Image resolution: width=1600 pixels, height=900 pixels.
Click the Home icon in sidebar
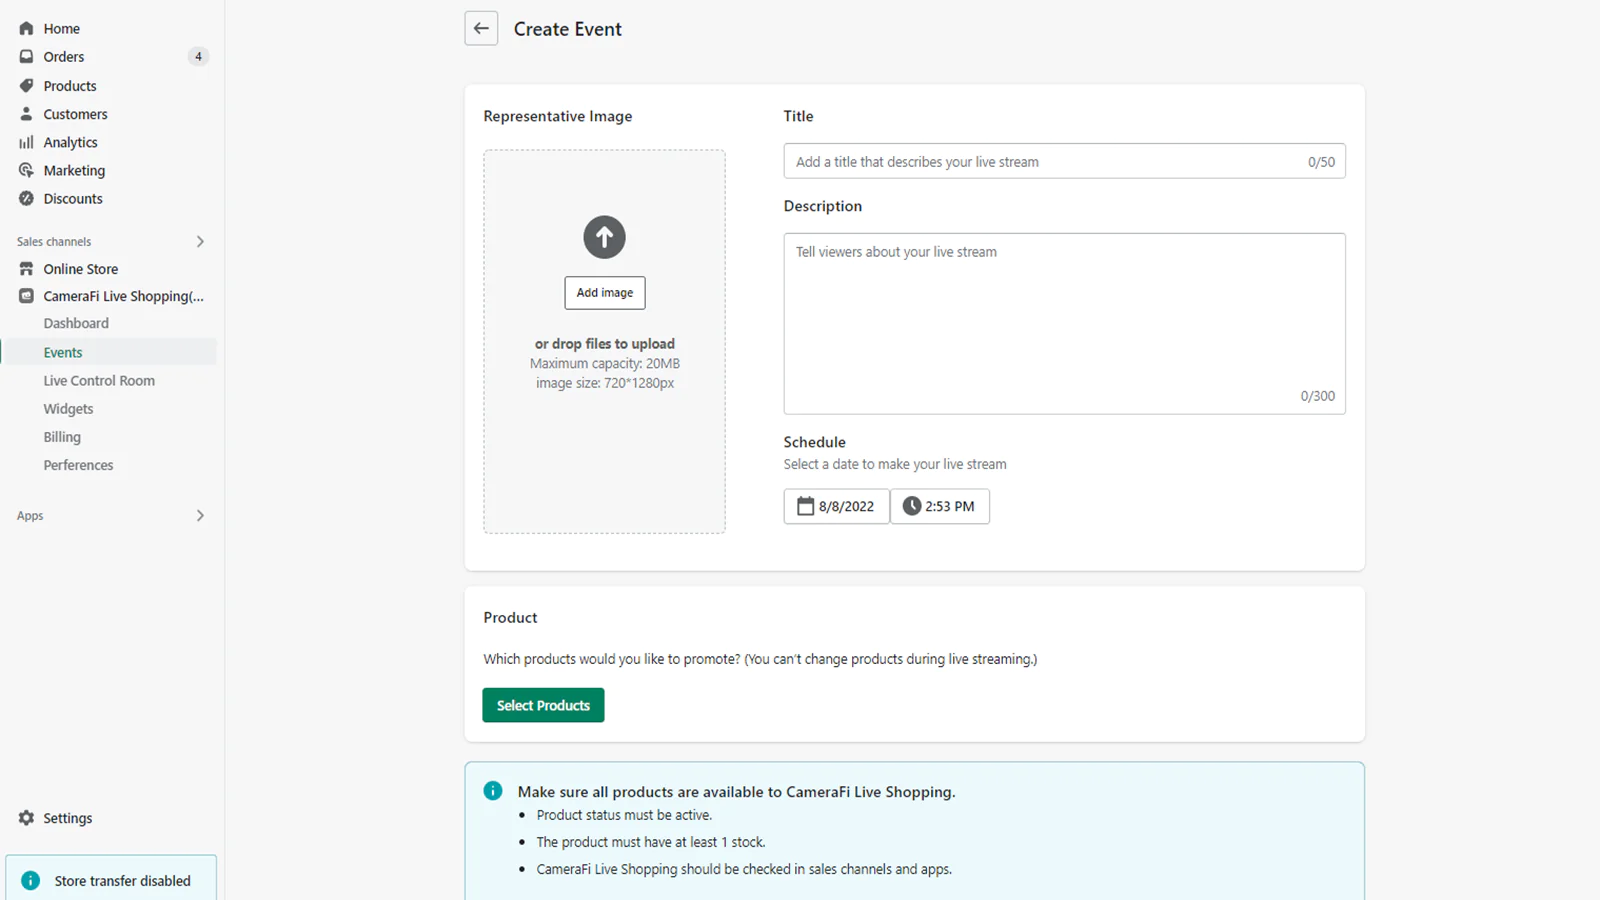26,29
